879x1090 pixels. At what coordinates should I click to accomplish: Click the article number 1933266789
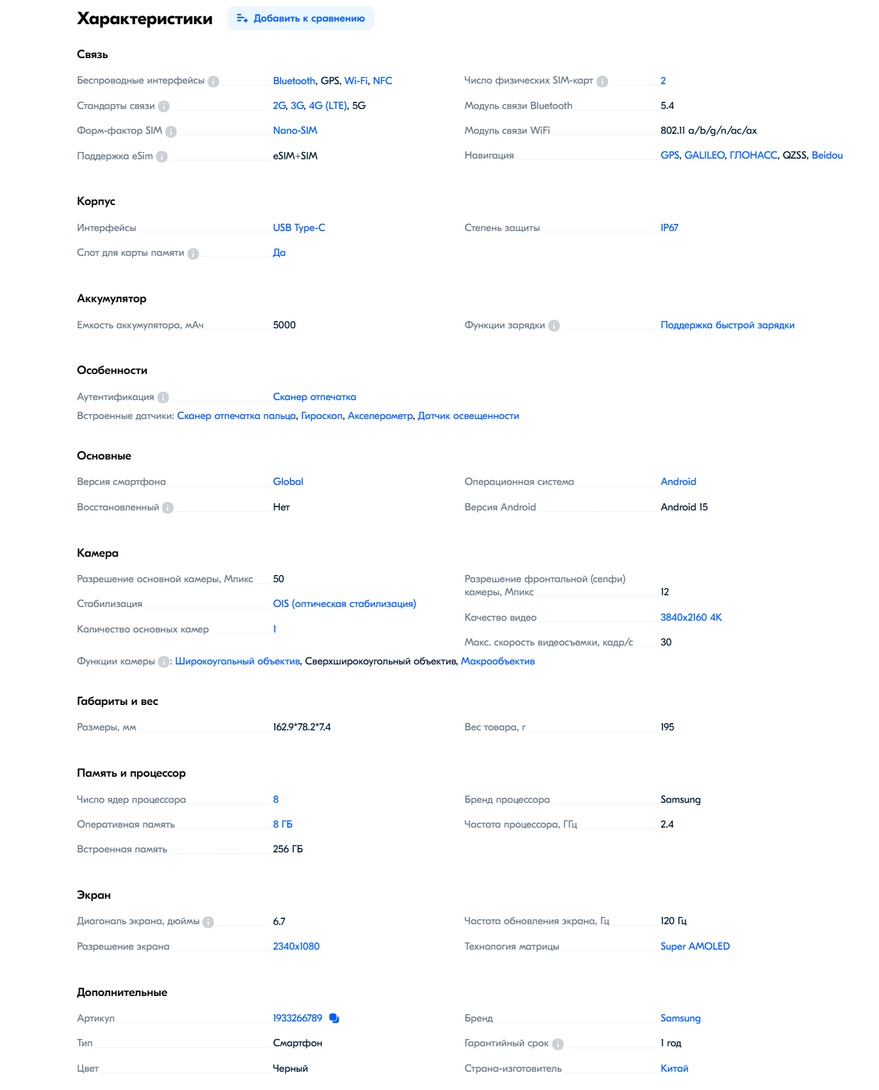pyautogui.click(x=297, y=1018)
